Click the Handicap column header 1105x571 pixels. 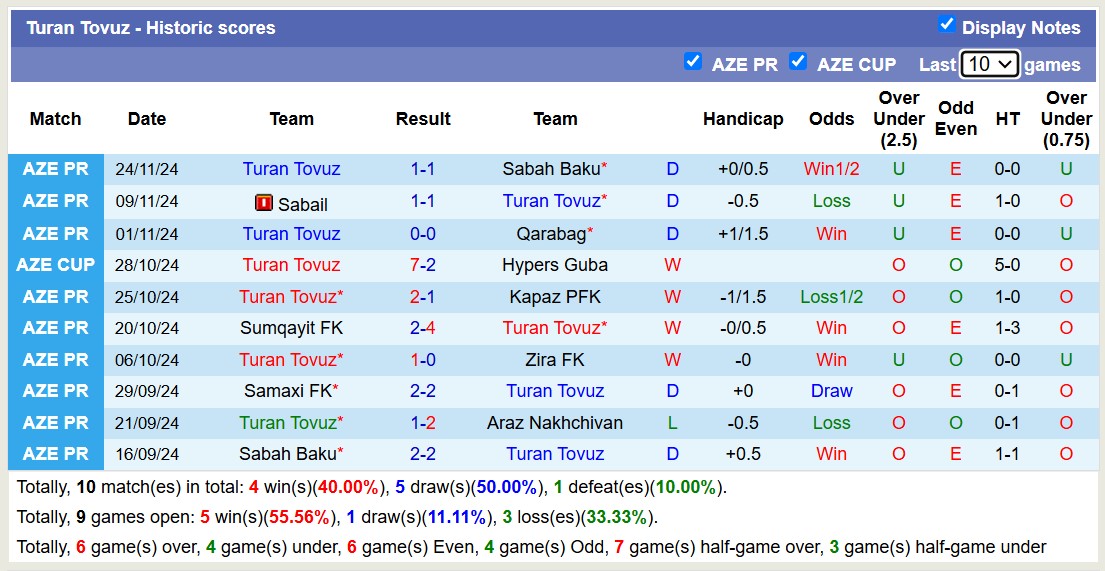pyautogui.click(x=743, y=119)
